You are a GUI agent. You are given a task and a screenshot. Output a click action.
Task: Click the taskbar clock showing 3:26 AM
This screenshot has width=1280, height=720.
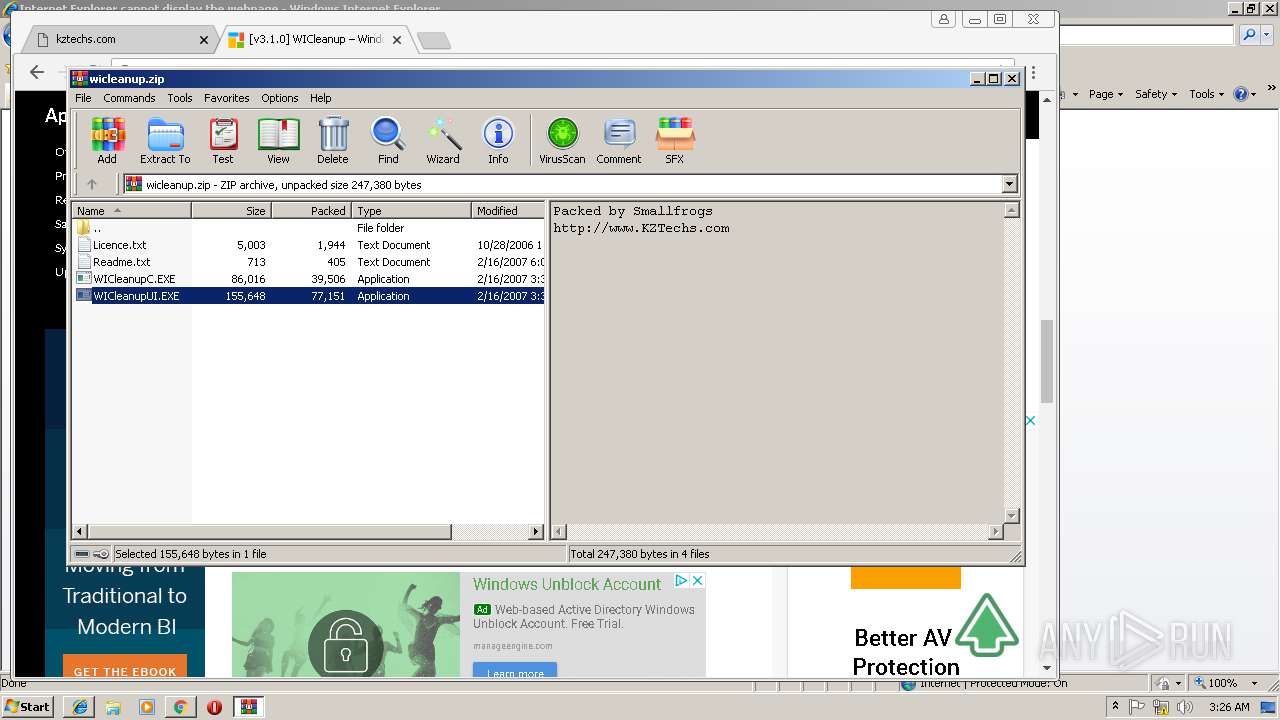coord(1229,707)
